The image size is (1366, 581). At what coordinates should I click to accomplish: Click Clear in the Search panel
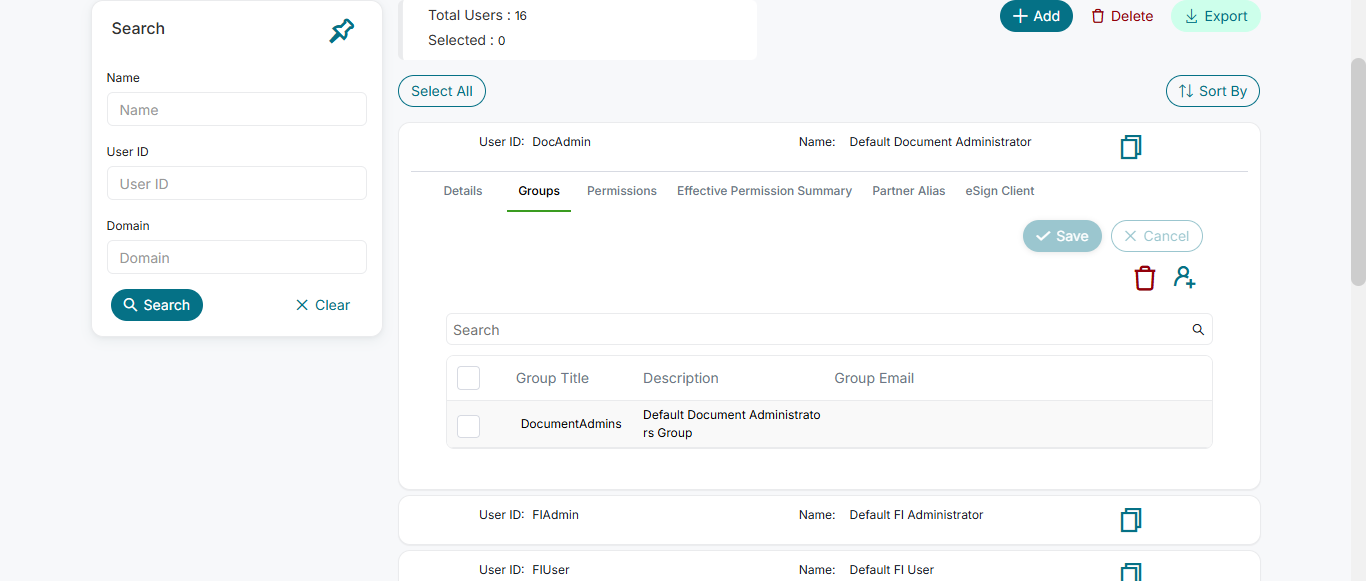pos(322,305)
